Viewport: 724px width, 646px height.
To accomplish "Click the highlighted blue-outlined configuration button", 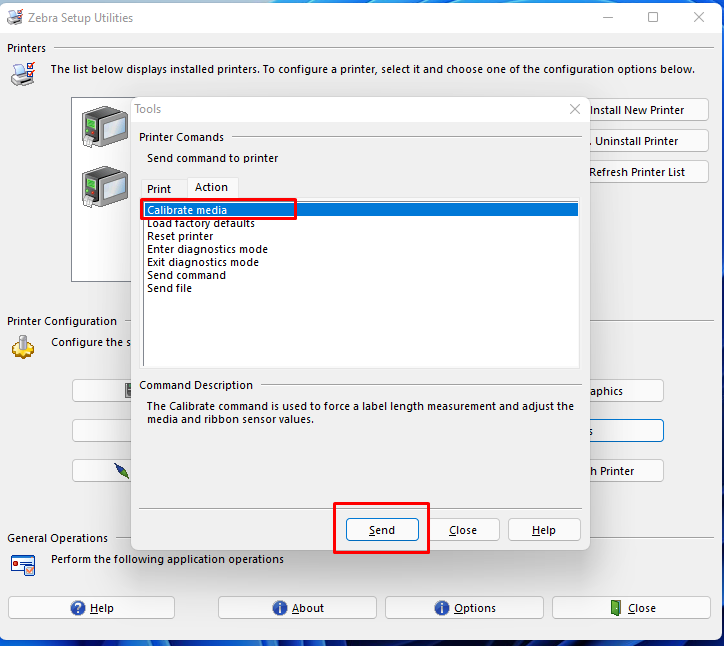I will pos(627,431).
